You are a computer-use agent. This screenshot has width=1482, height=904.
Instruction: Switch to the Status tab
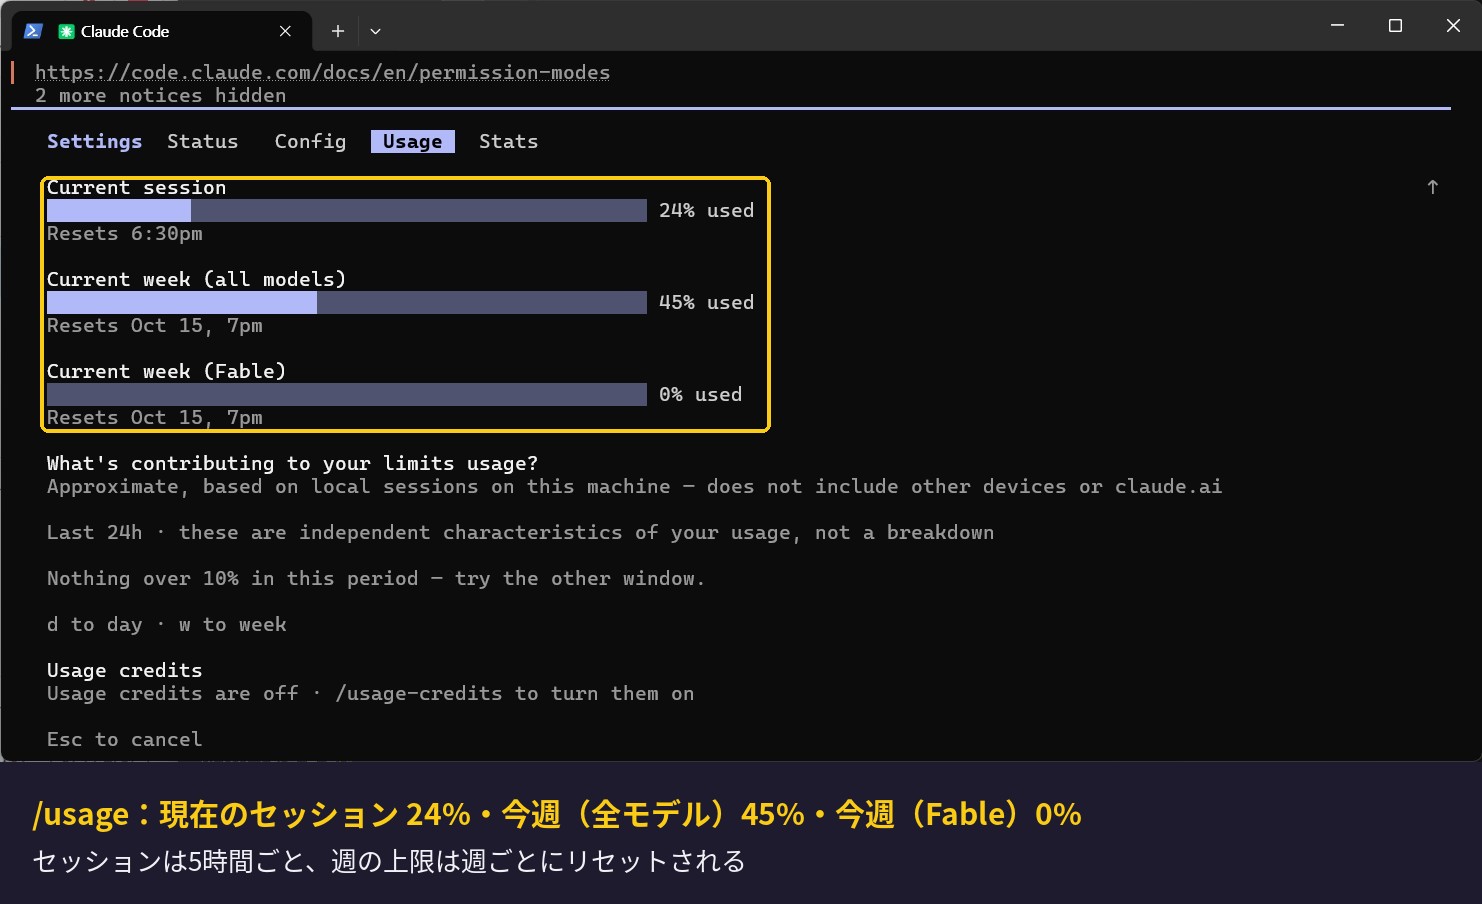202,141
